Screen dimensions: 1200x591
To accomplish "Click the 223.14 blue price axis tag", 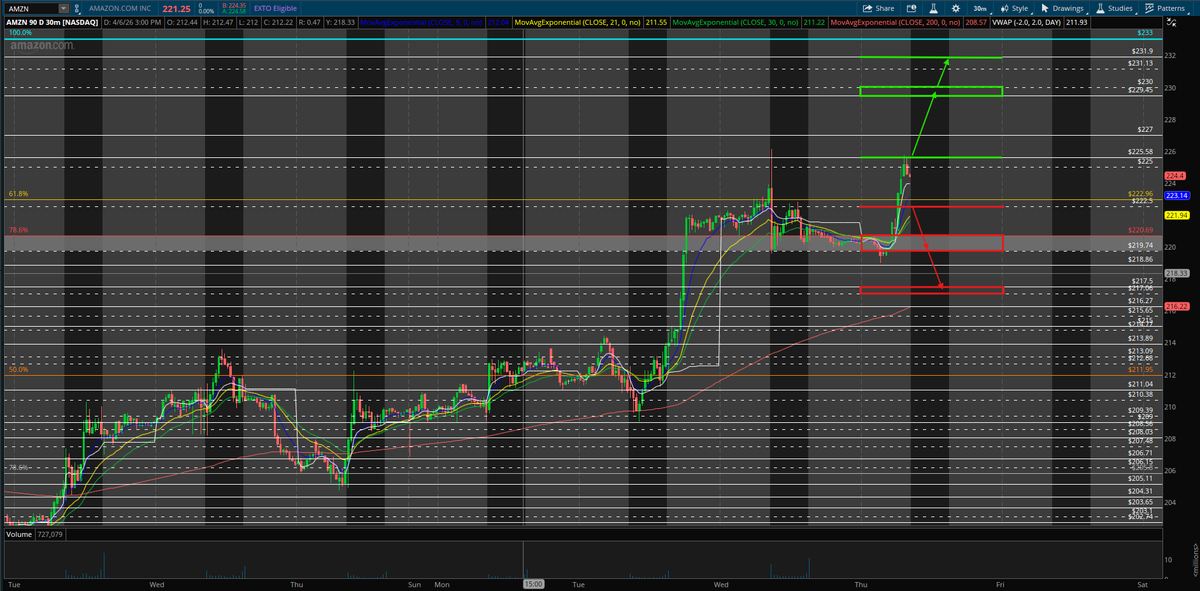I will point(1177,195).
